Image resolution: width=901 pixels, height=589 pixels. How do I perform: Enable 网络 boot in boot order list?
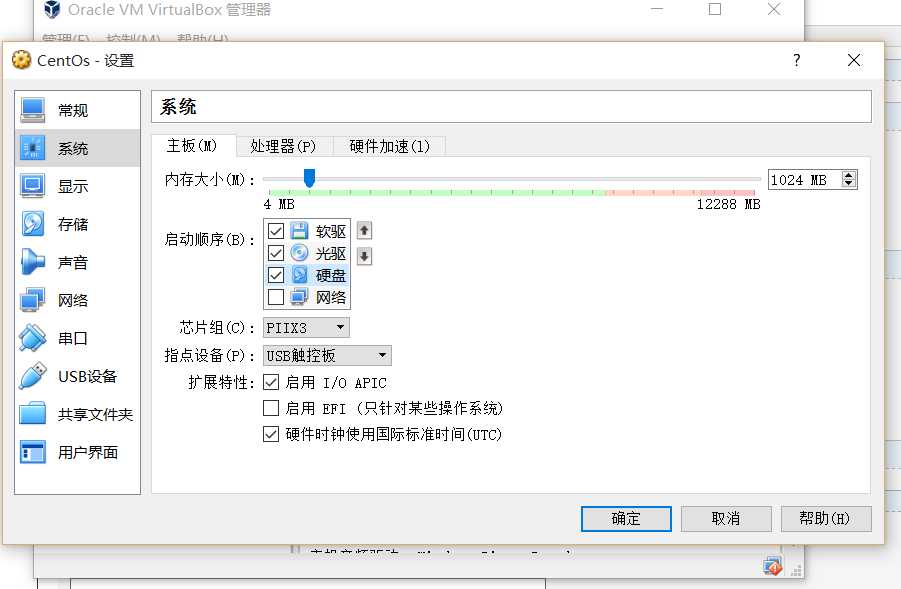pyautogui.click(x=276, y=297)
